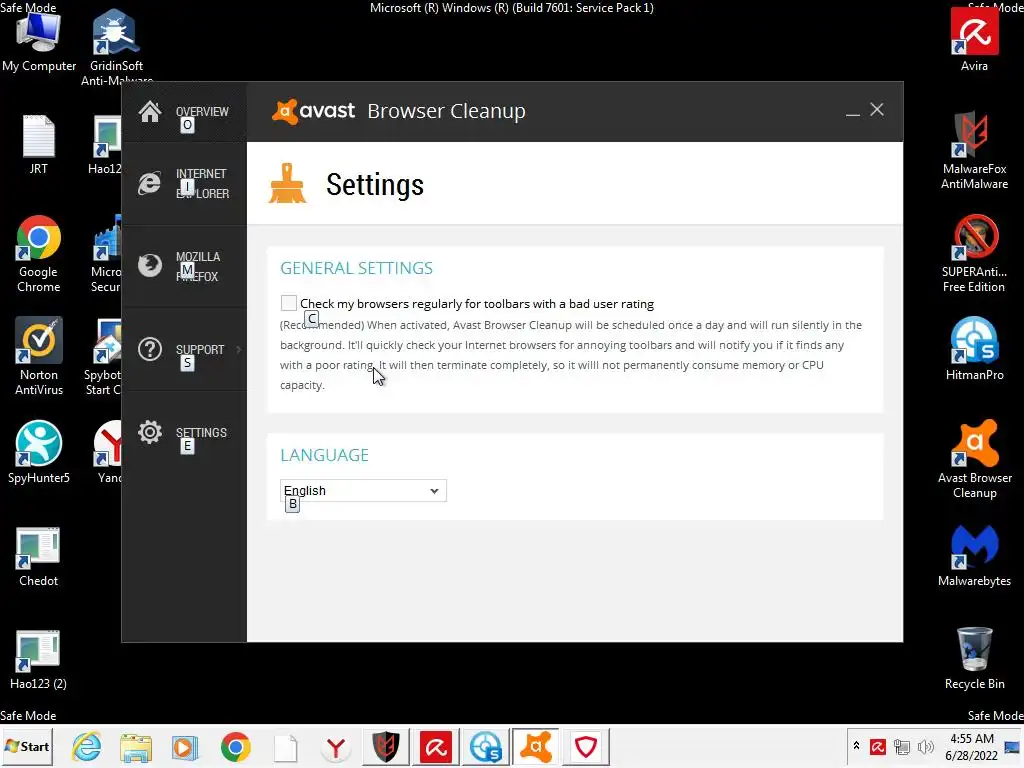The width and height of the screenshot is (1024, 768).
Task: Select the Hao123 desktop shortcut behind the Avast window
Action: pyautogui.click(x=105, y=144)
